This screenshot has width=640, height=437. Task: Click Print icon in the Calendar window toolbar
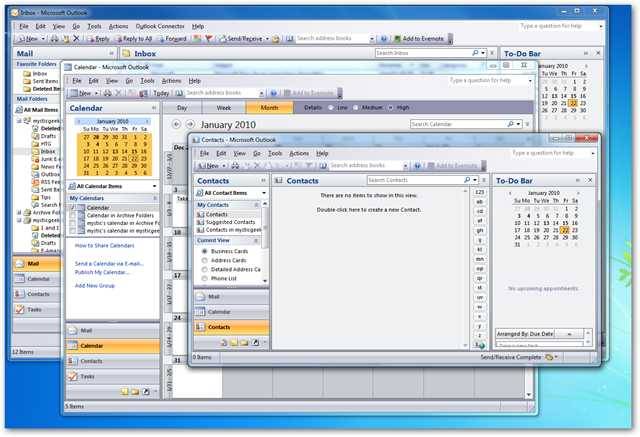pos(108,93)
